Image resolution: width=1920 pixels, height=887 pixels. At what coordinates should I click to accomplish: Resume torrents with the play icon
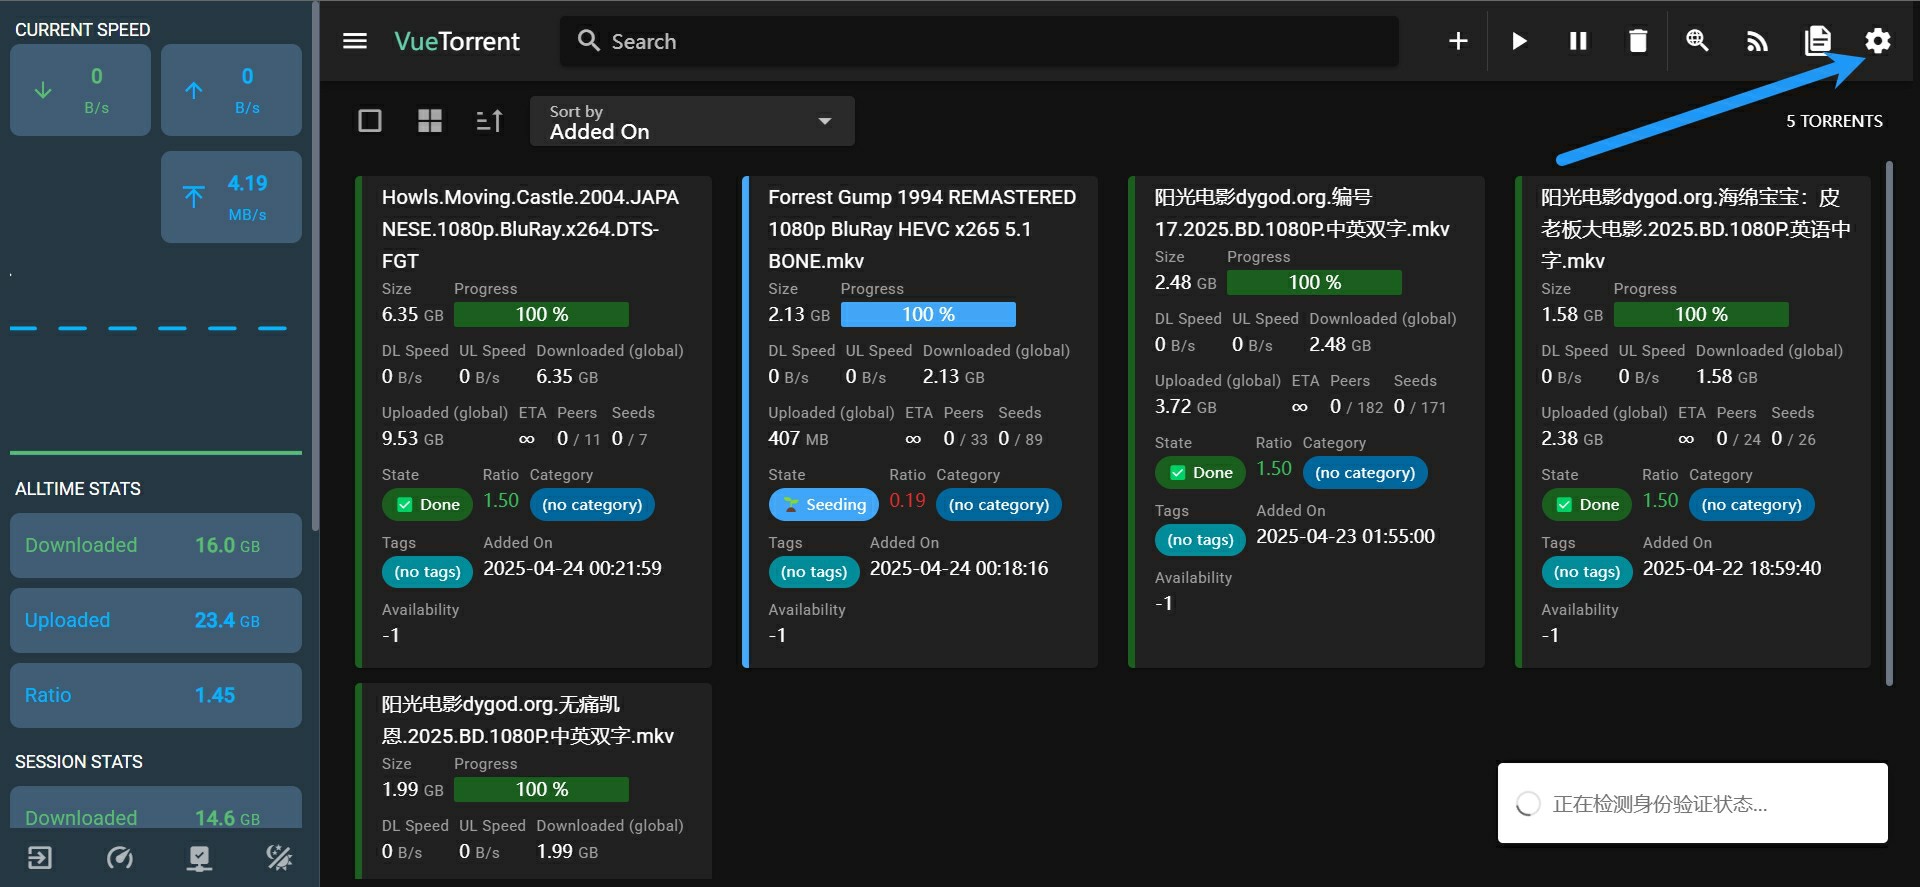click(1519, 41)
